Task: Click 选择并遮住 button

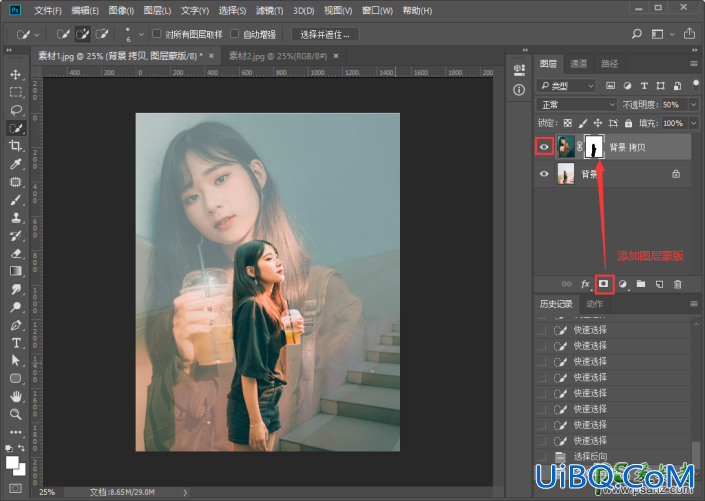Action: (325, 34)
